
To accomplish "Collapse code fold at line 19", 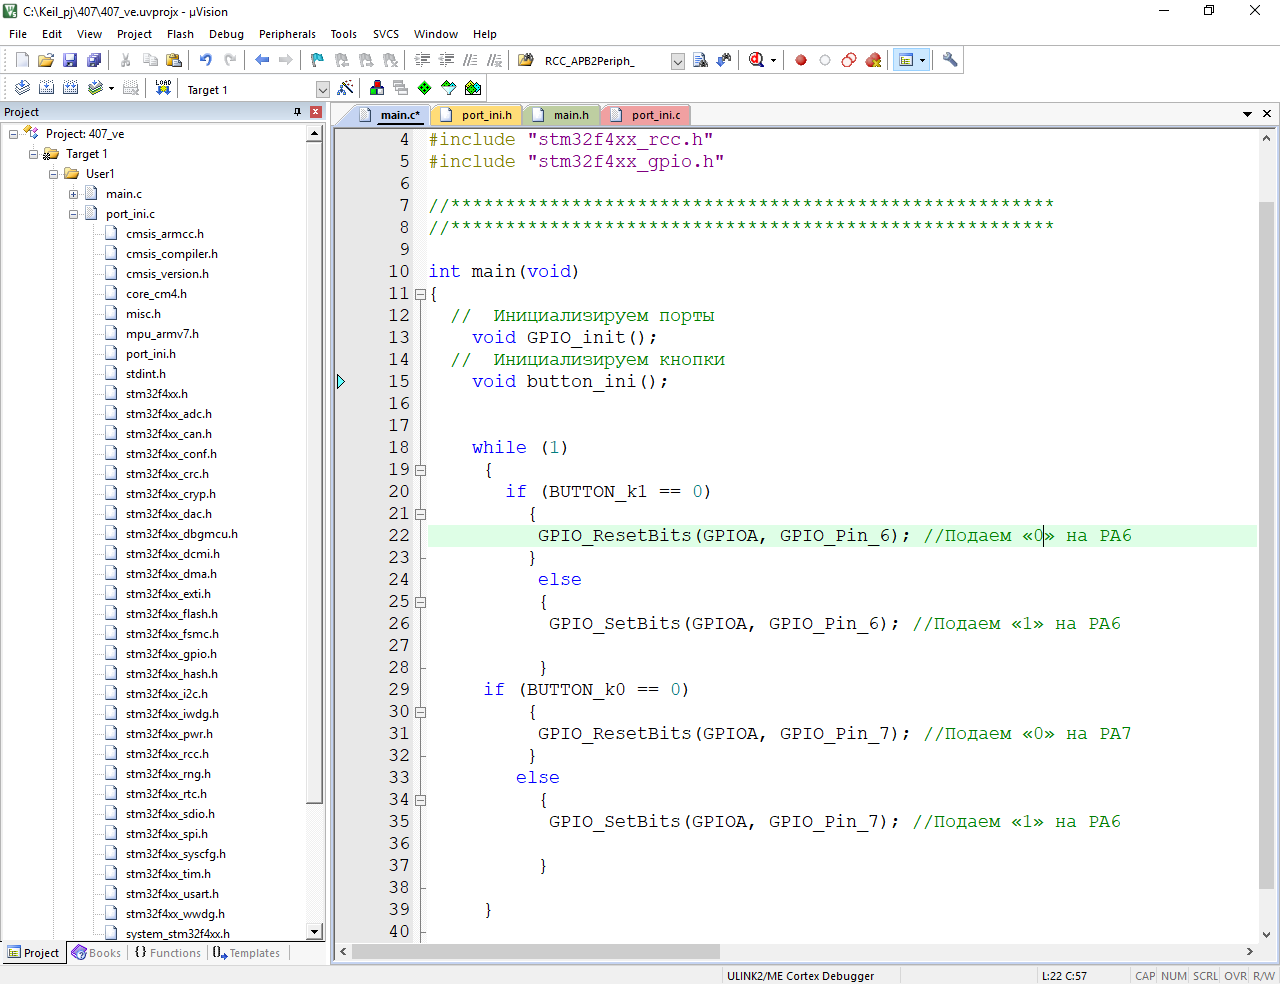I will pos(420,470).
